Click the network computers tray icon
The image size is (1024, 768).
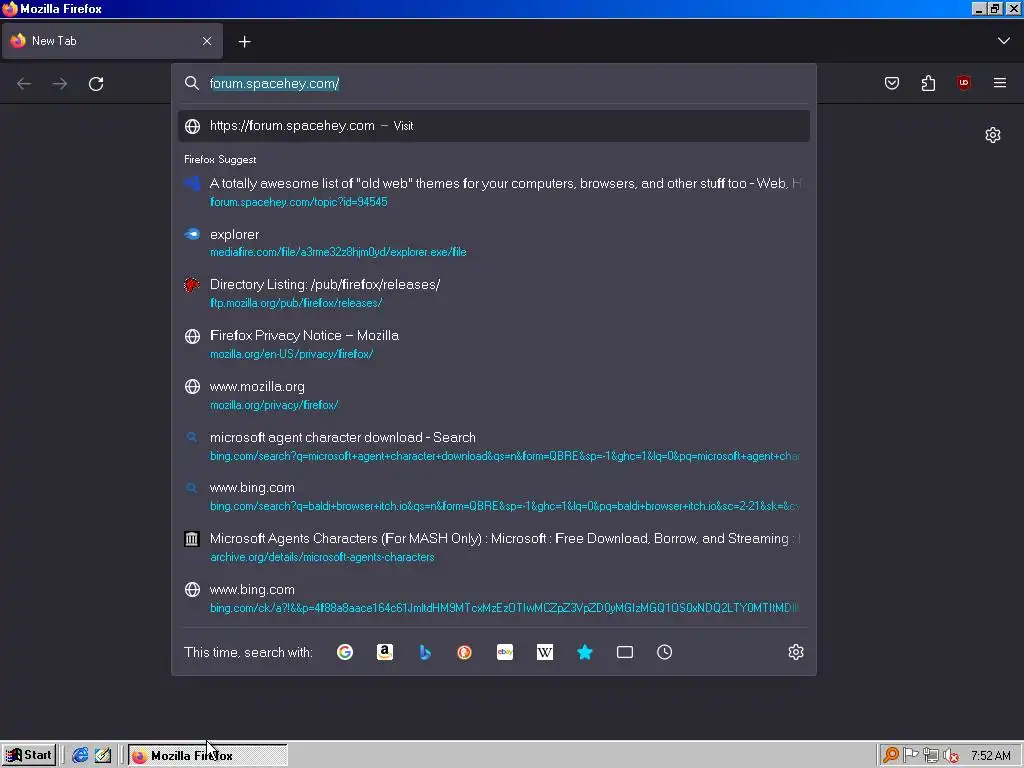click(x=931, y=756)
